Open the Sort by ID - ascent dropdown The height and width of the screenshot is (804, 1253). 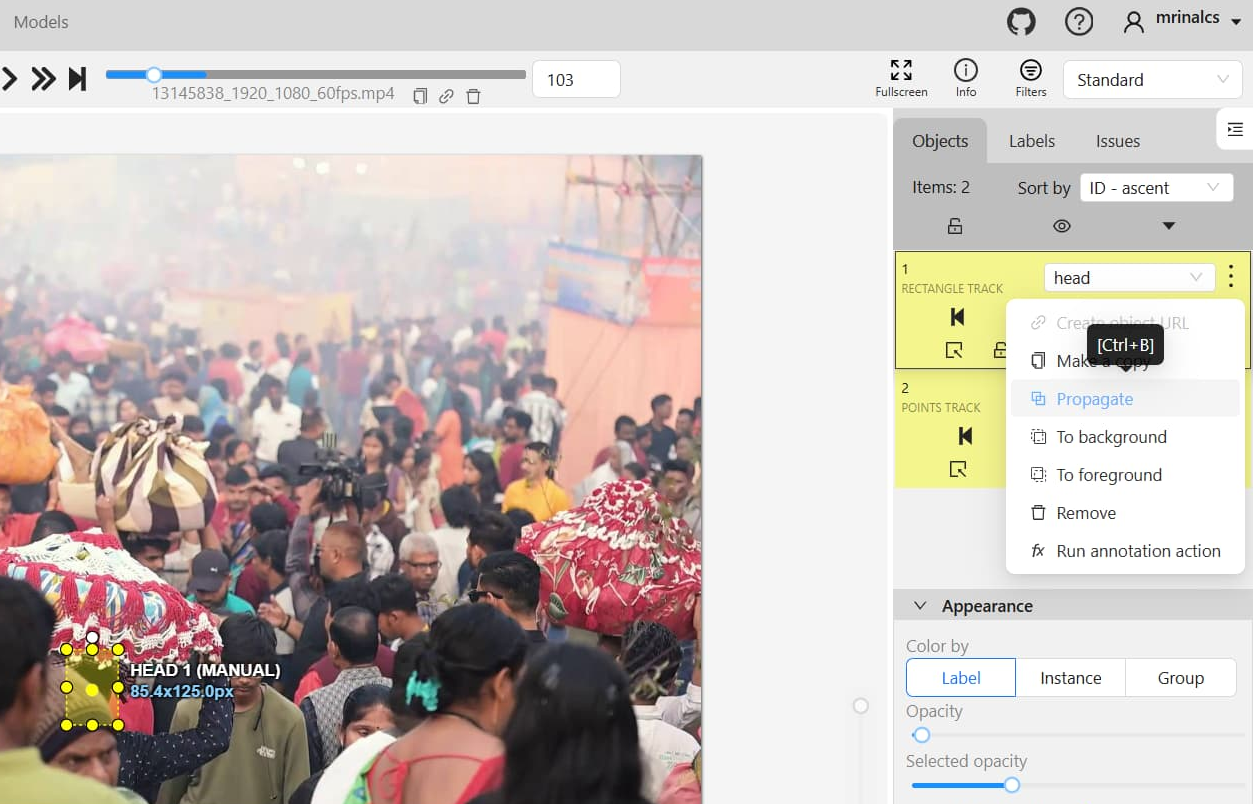point(1155,188)
